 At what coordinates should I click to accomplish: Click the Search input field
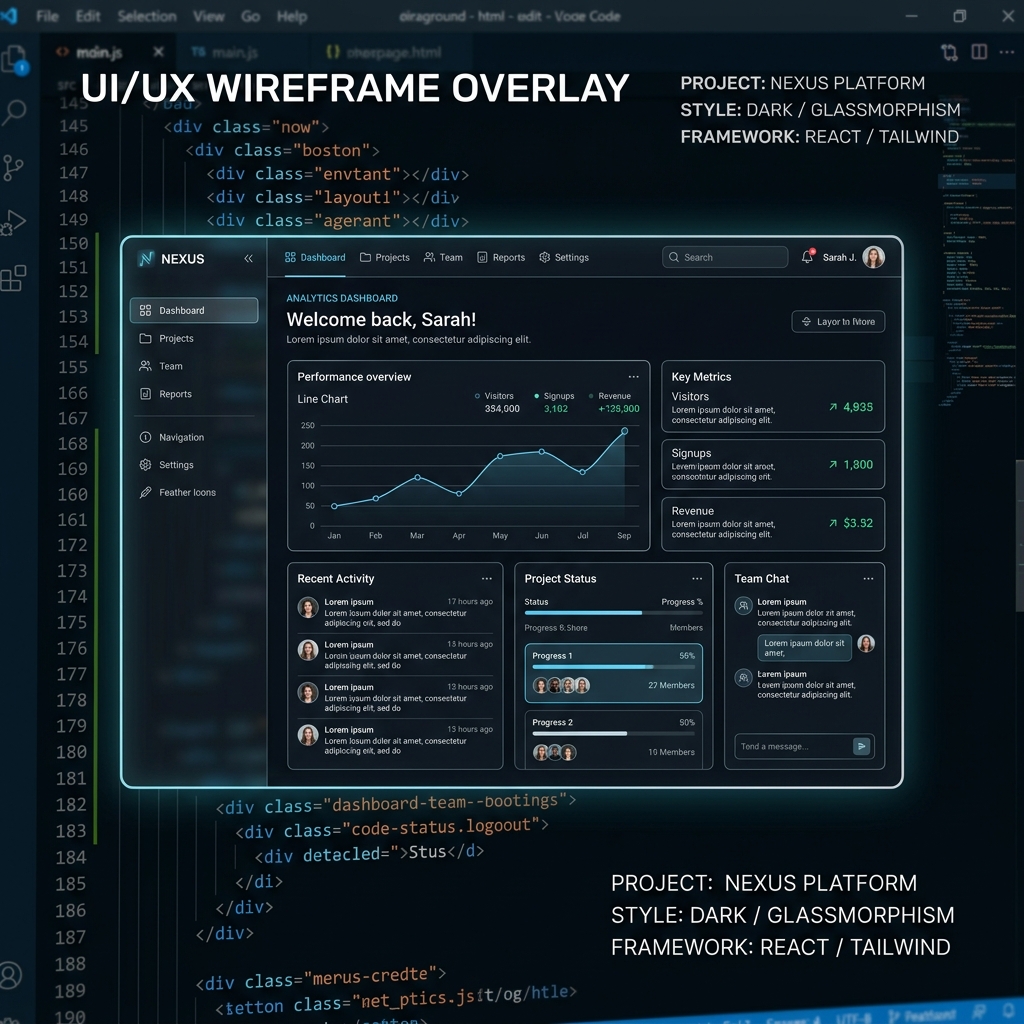[725, 257]
